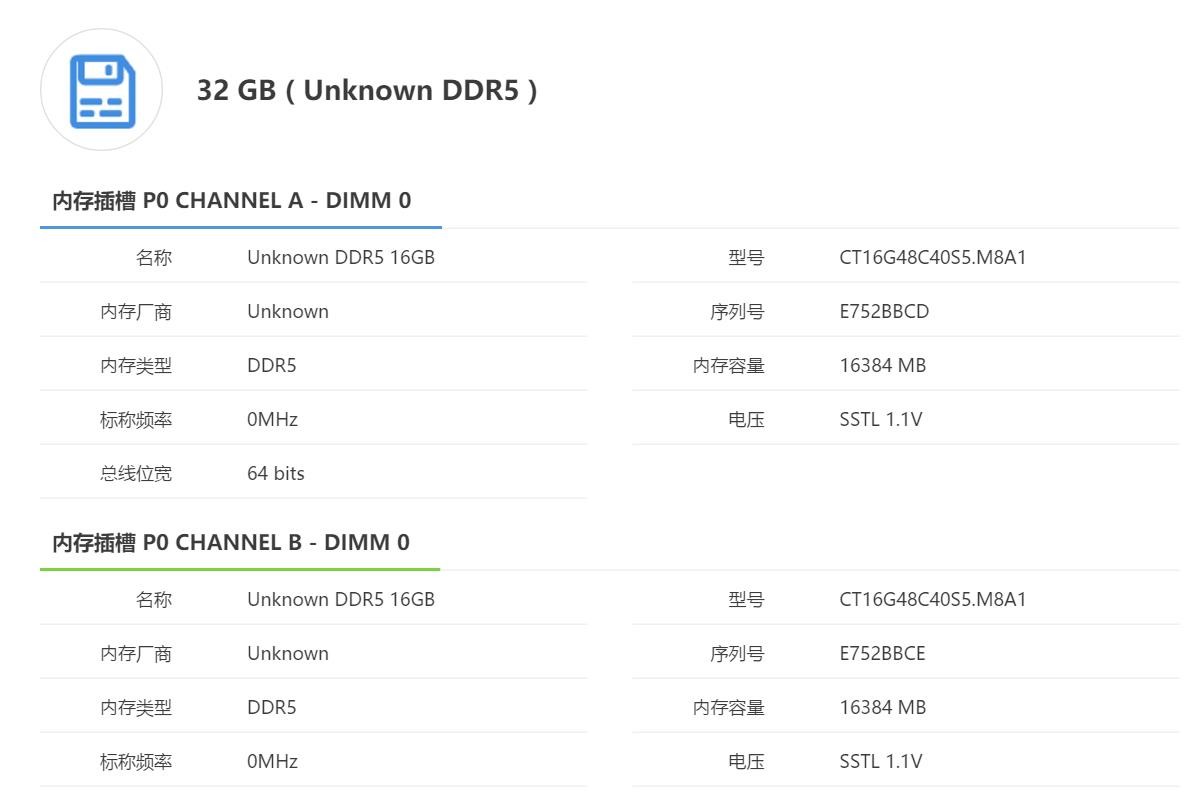Click serial number E752BBCE

pyautogui.click(x=882, y=653)
